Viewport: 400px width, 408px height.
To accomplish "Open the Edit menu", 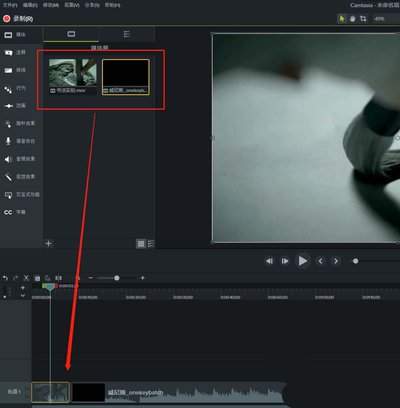I will point(30,5).
